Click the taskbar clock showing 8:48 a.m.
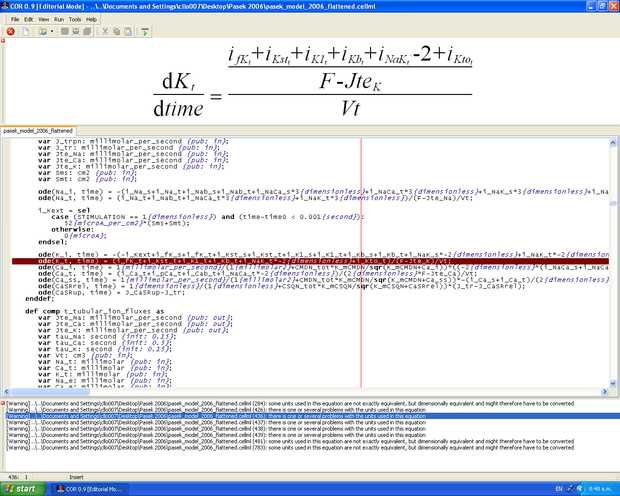Screen dimensions: 620x496 pos(601,489)
